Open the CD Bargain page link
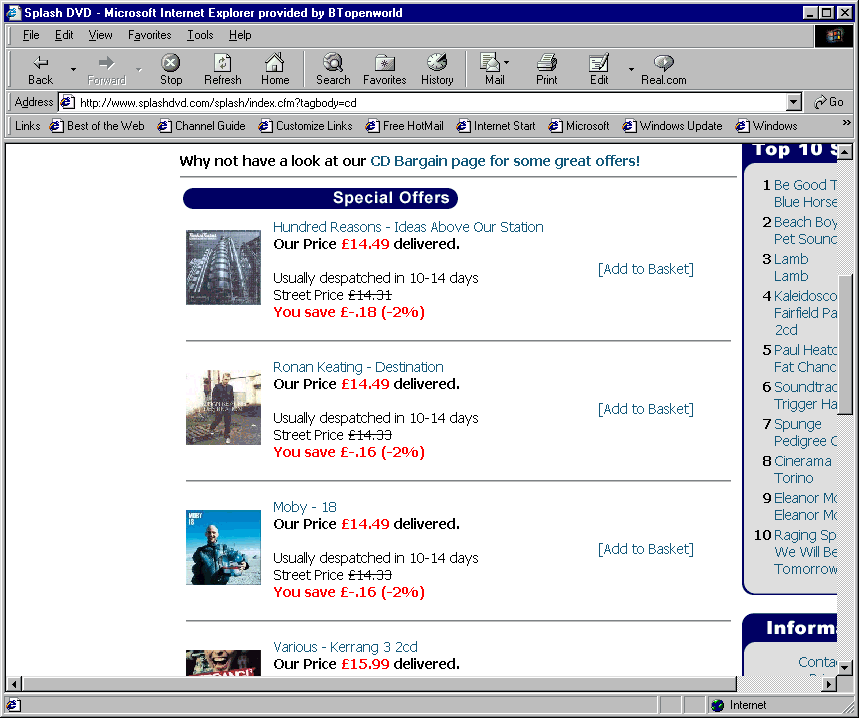Image resolution: width=859 pixels, height=718 pixels. 505,161
